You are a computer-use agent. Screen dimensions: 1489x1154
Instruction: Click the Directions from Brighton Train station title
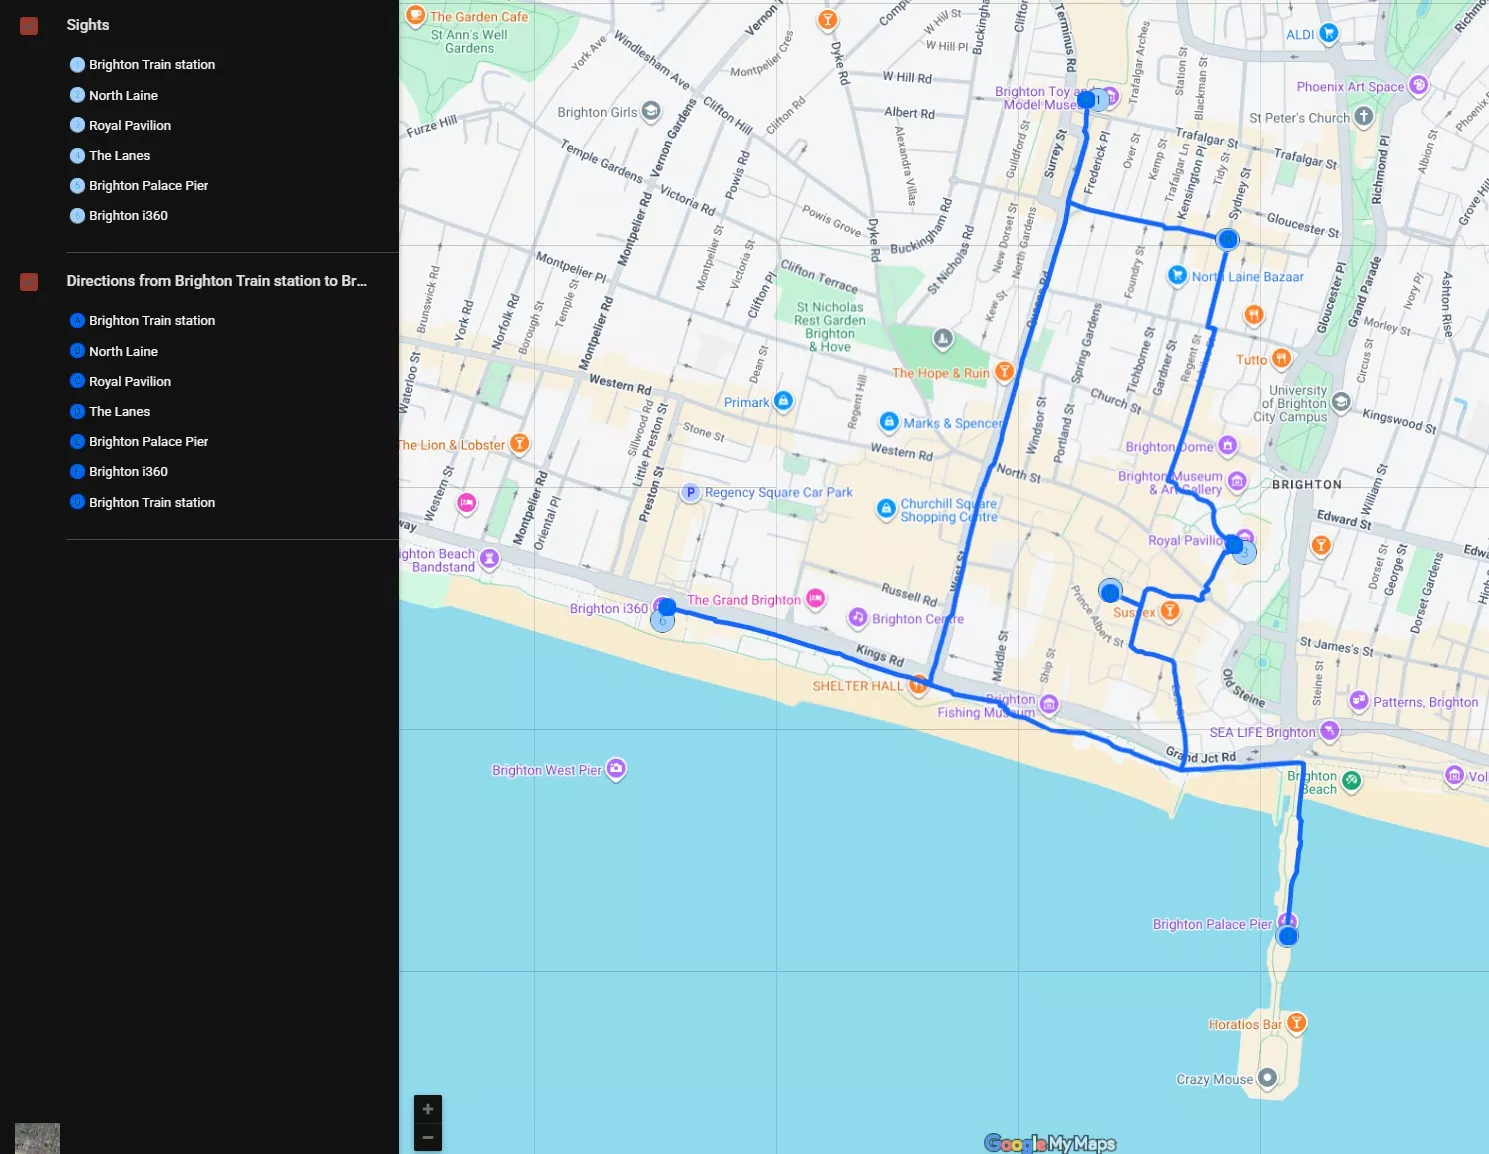216,281
